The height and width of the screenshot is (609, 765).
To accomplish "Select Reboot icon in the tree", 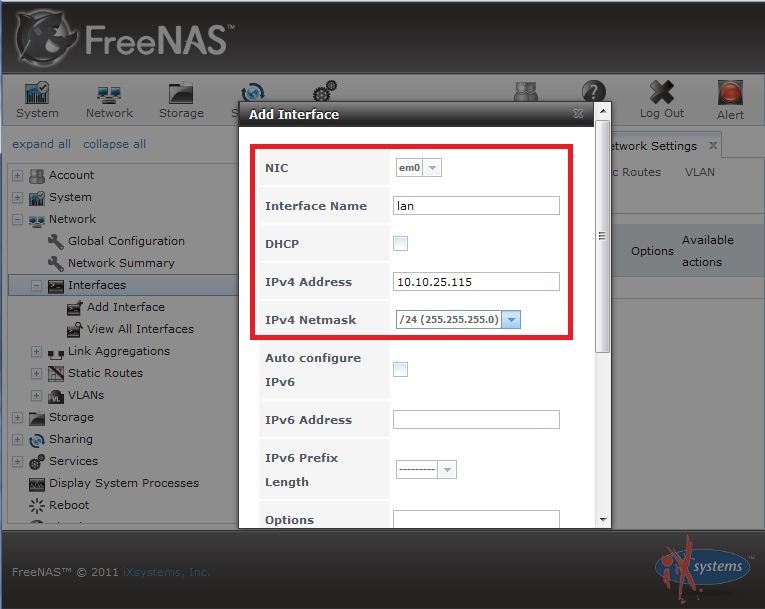I will [37, 505].
